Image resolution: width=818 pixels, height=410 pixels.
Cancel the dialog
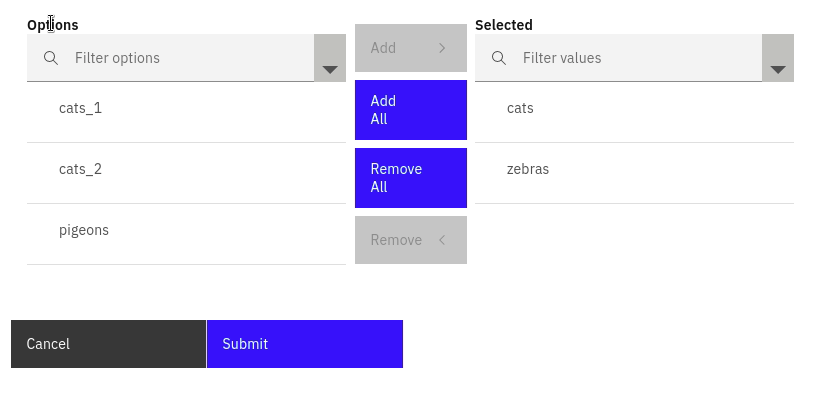coord(109,344)
